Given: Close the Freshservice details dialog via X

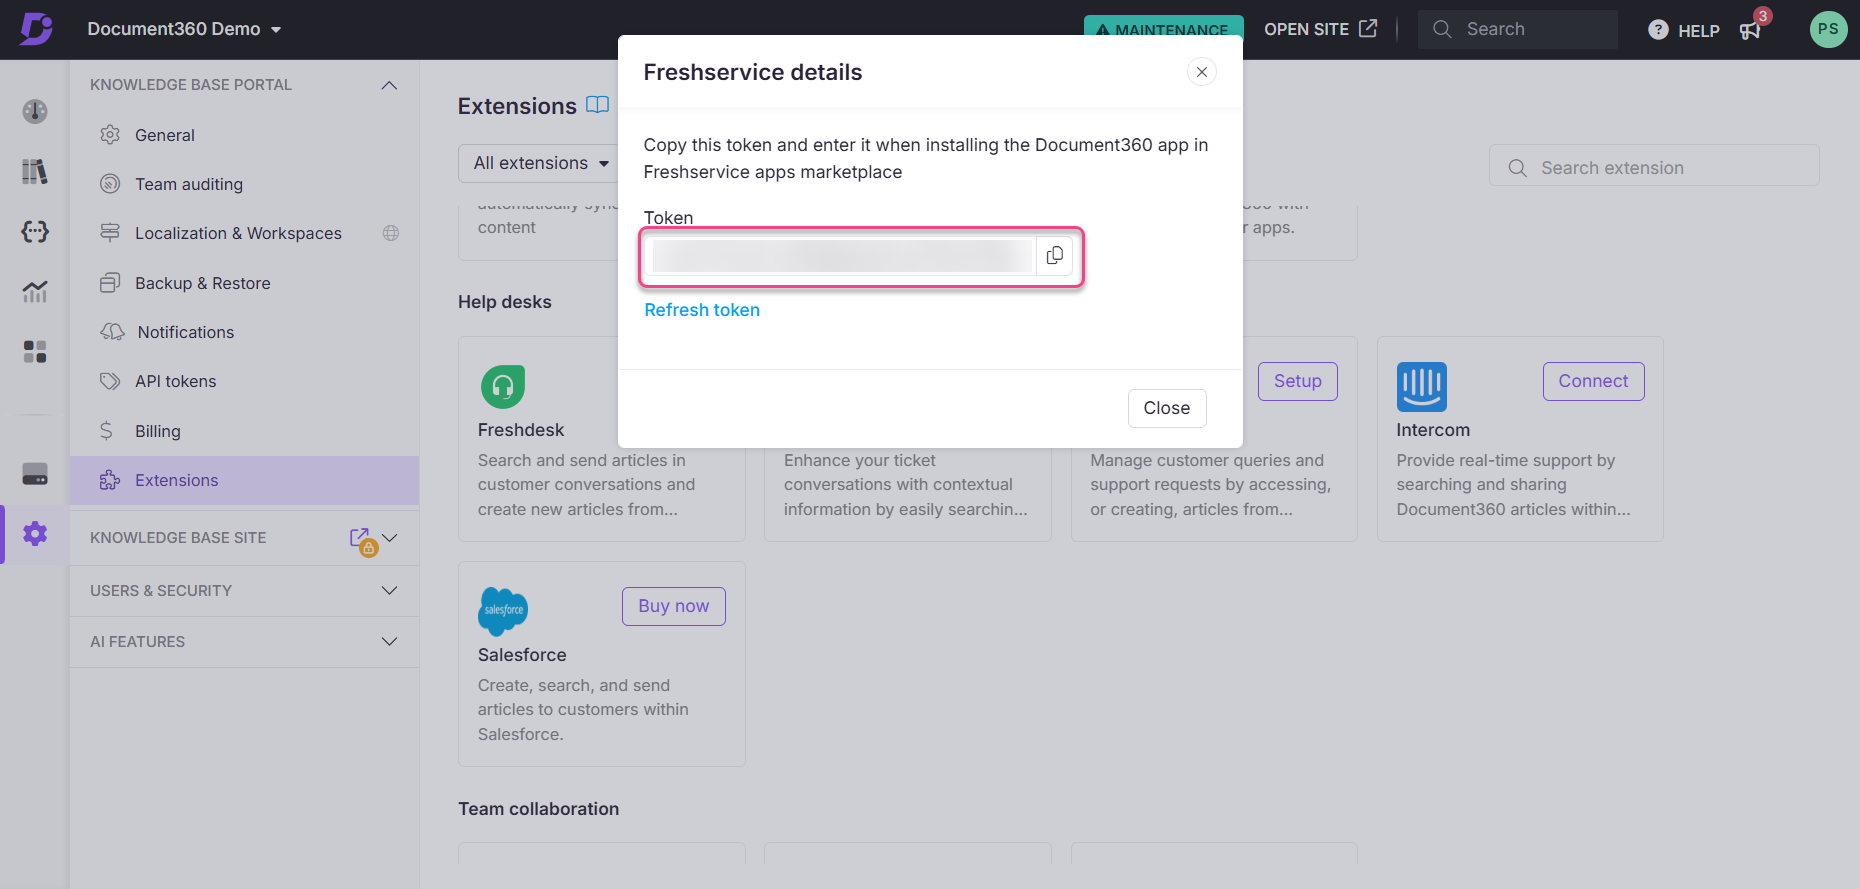Looking at the screenshot, I should [1202, 72].
